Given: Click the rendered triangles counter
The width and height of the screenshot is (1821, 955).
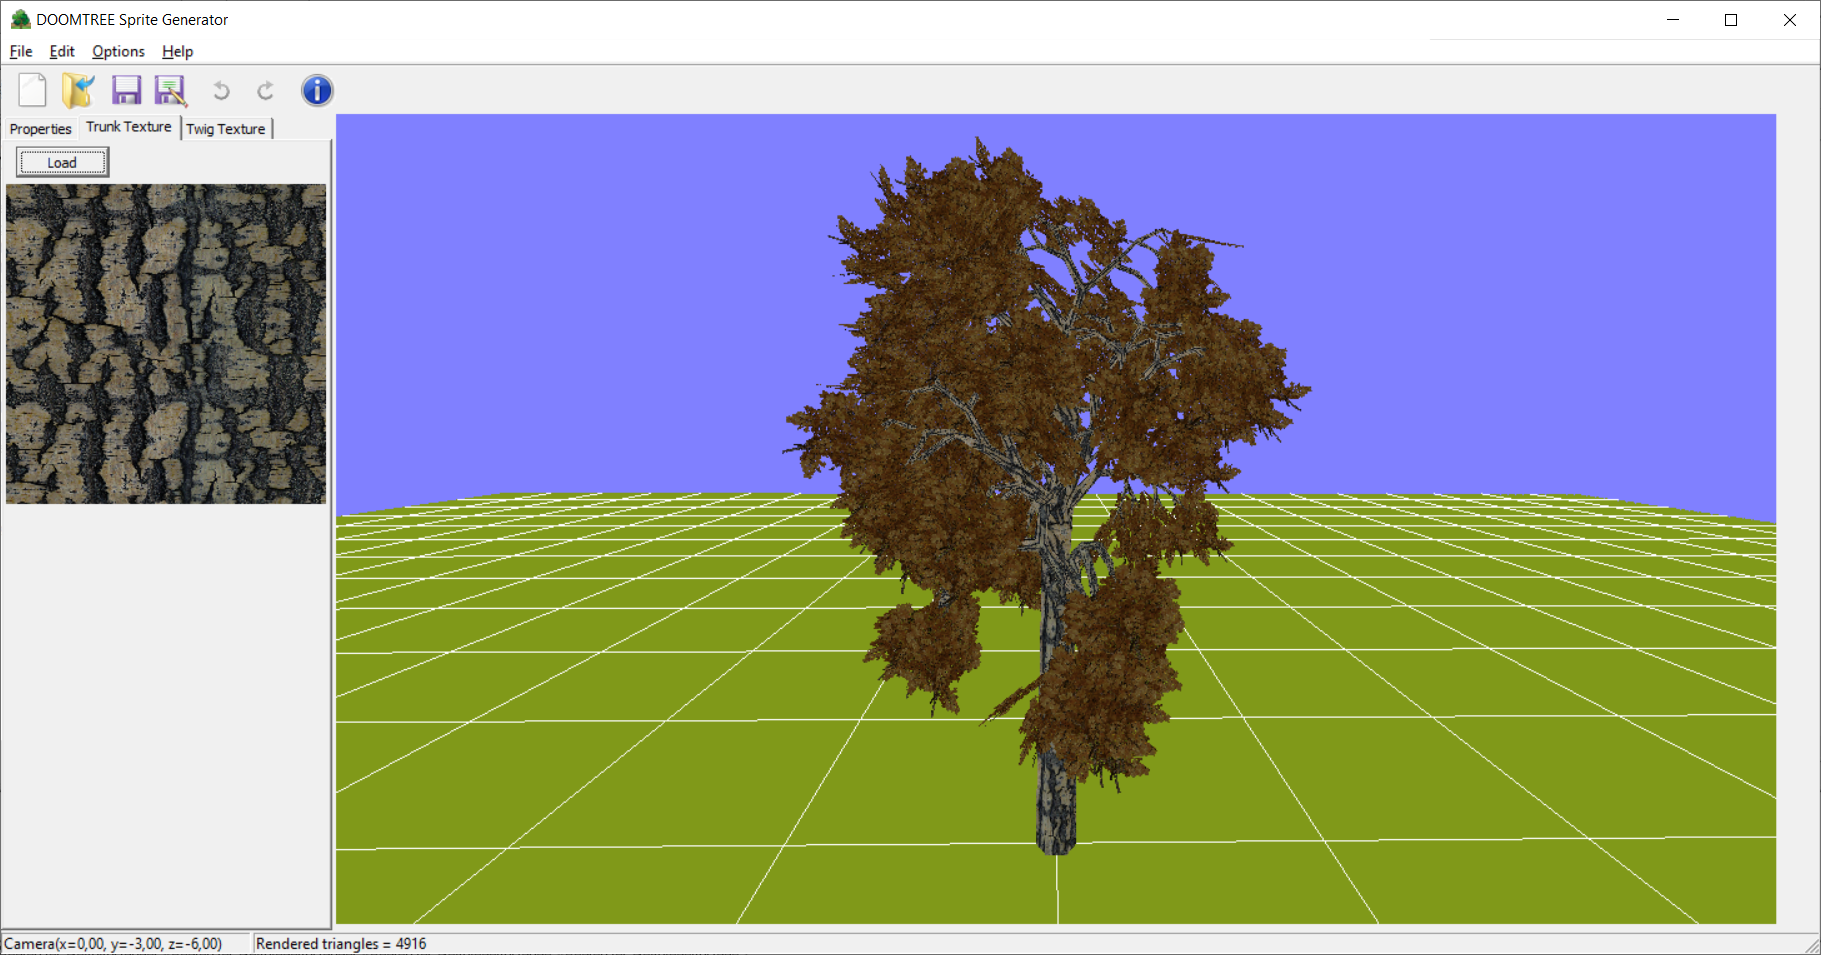Looking at the screenshot, I should (x=342, y=943).
